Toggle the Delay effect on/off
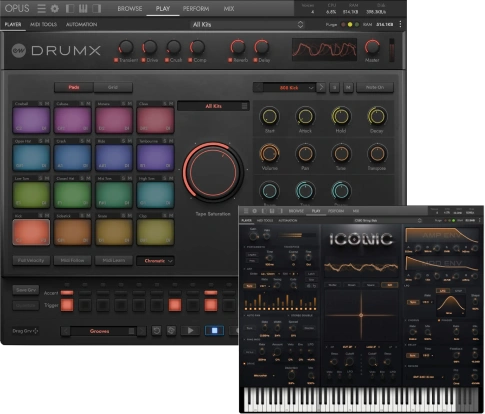 [x=255, y=60]
